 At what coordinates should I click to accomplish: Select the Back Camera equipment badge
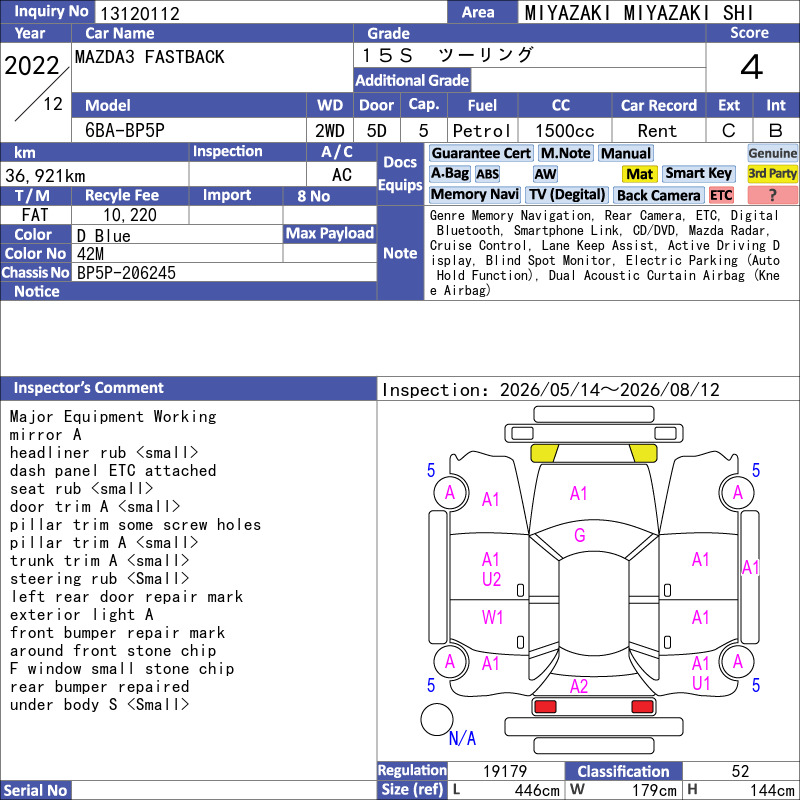[x=658, y=195]
